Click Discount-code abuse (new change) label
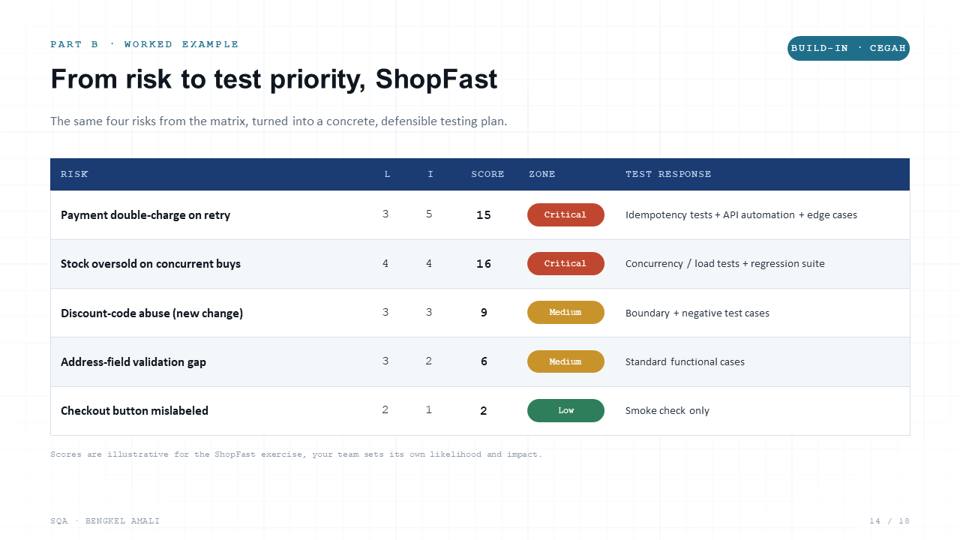Image resolution: width=960 pixels, height=540 pixels. (152, 313)
